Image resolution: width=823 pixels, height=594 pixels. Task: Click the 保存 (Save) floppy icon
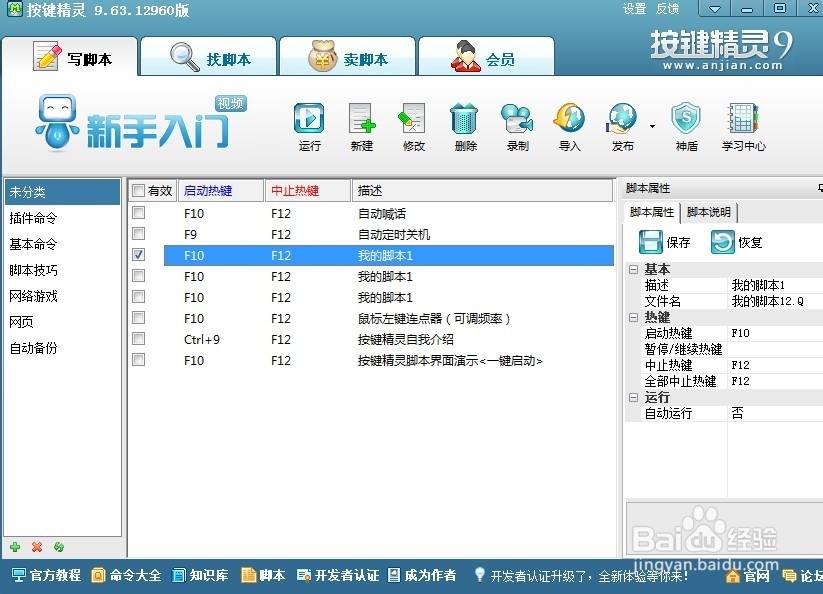pos(651,242)
